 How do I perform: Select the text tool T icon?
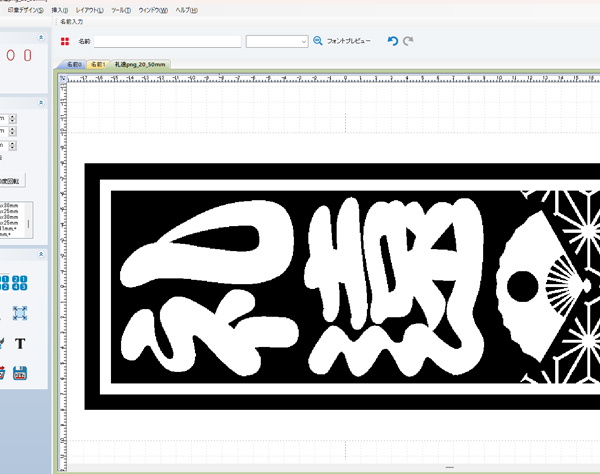pos(20,342)
